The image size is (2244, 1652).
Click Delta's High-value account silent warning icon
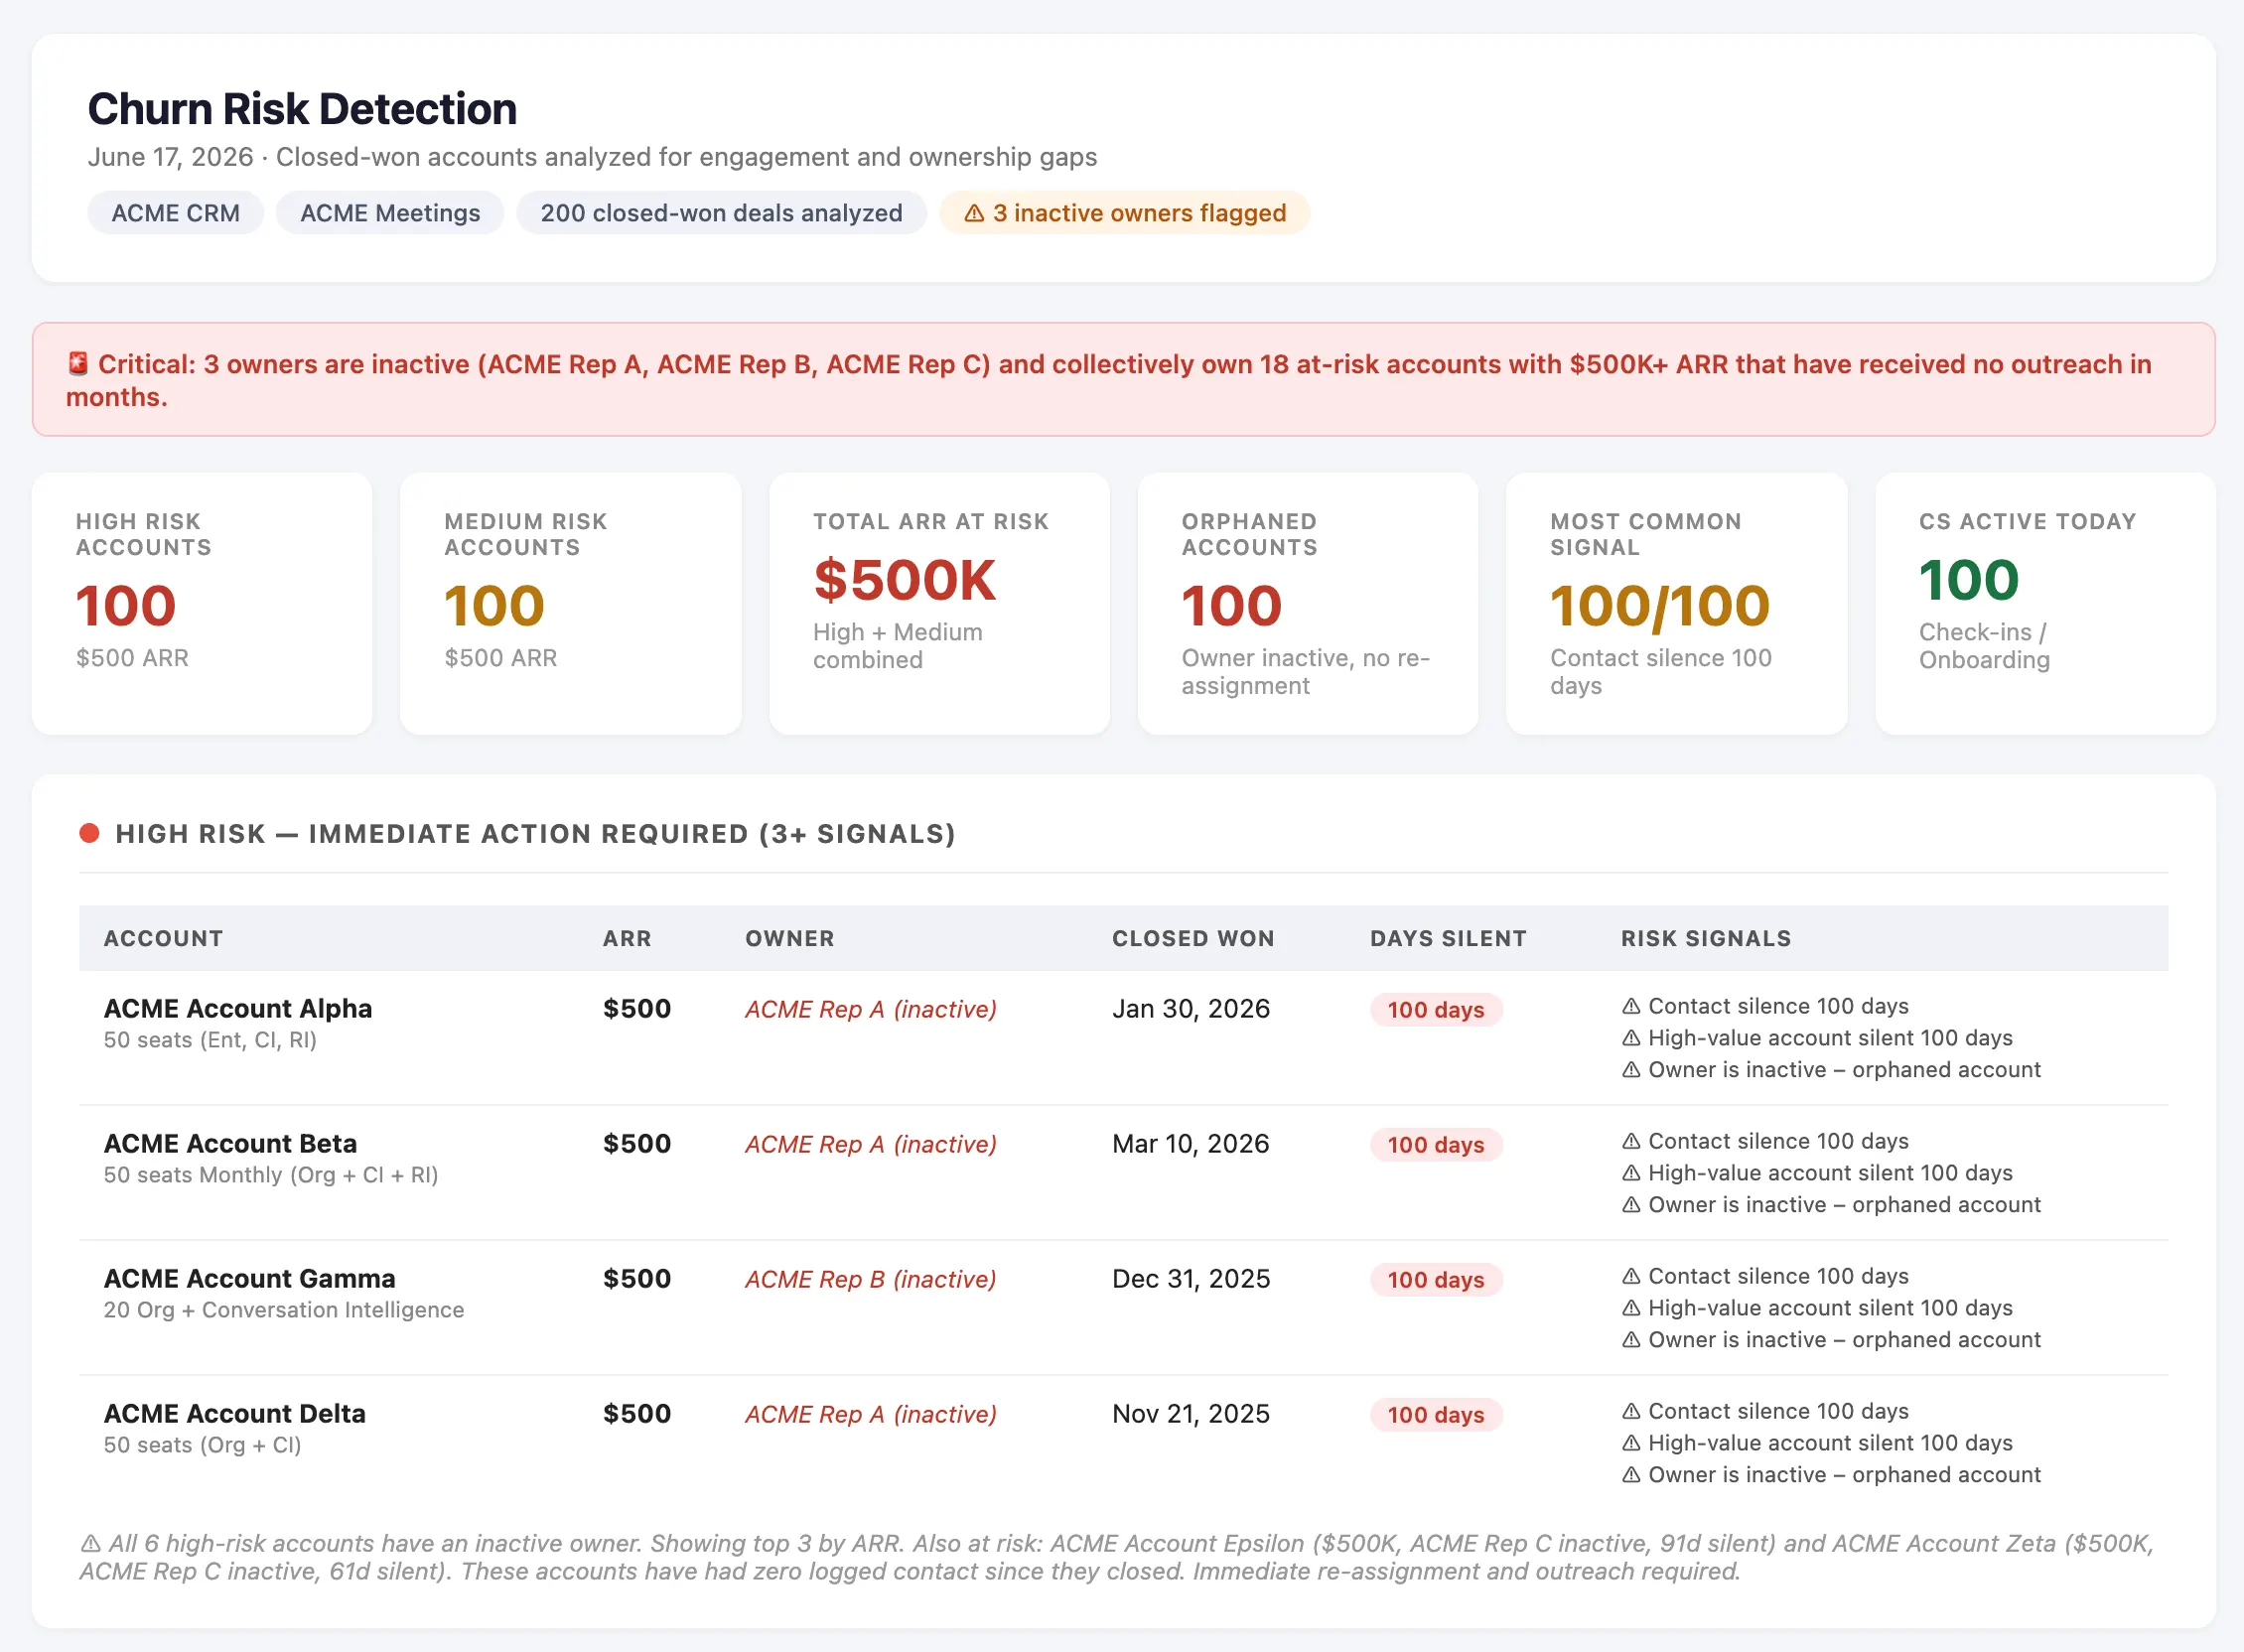tap(1631, 1443)
